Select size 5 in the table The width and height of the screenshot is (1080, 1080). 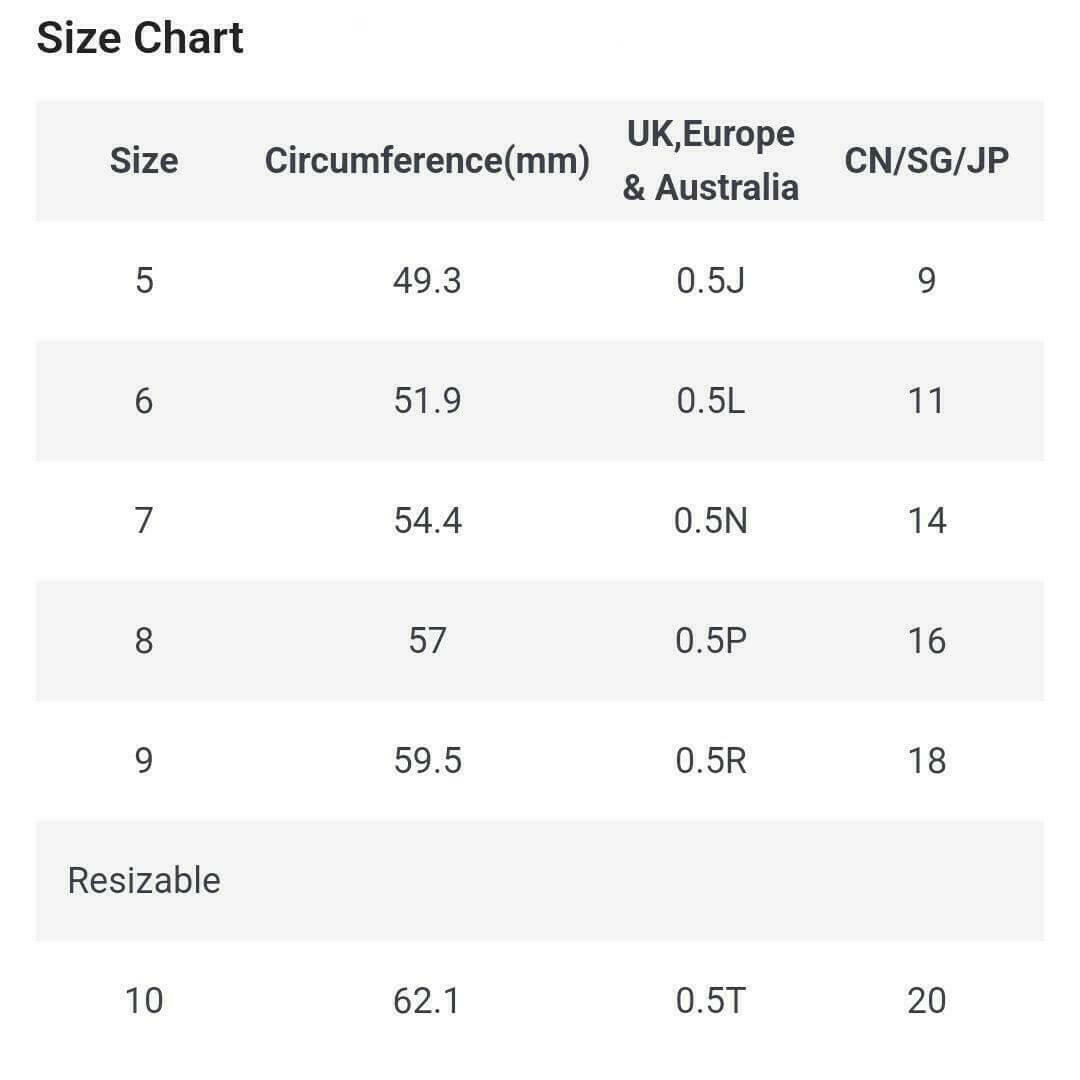tap(144, 281)
